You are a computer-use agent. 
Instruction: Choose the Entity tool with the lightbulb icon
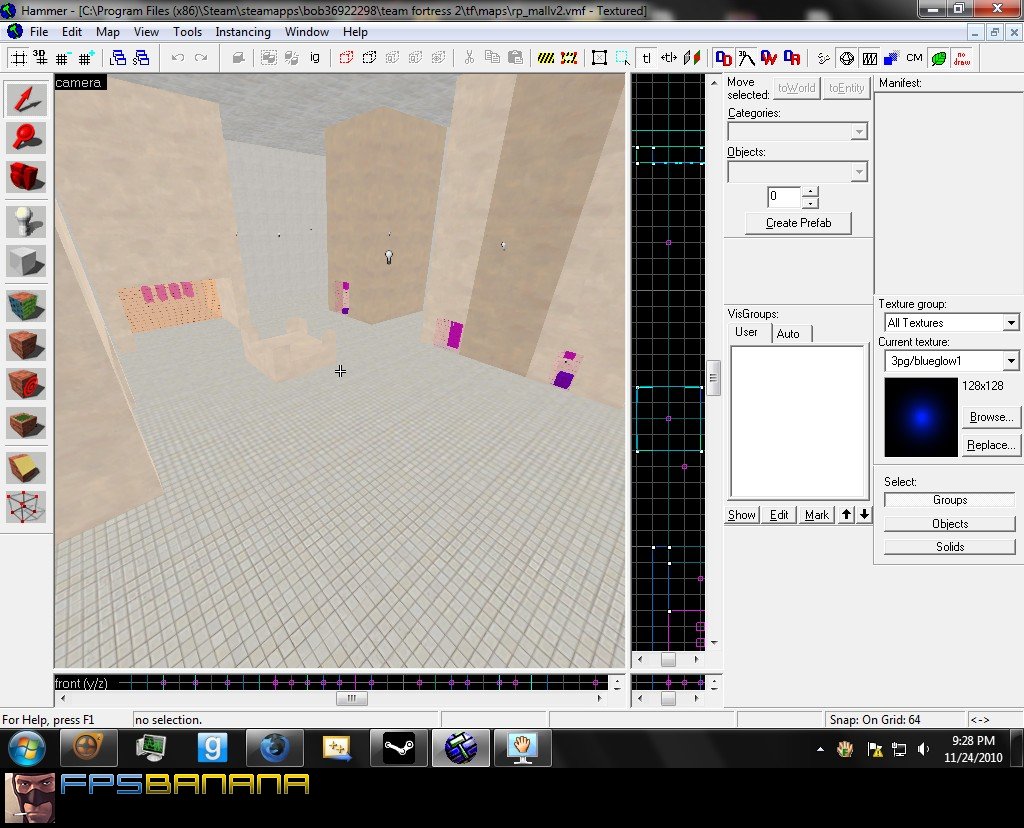tap(27, 220)
